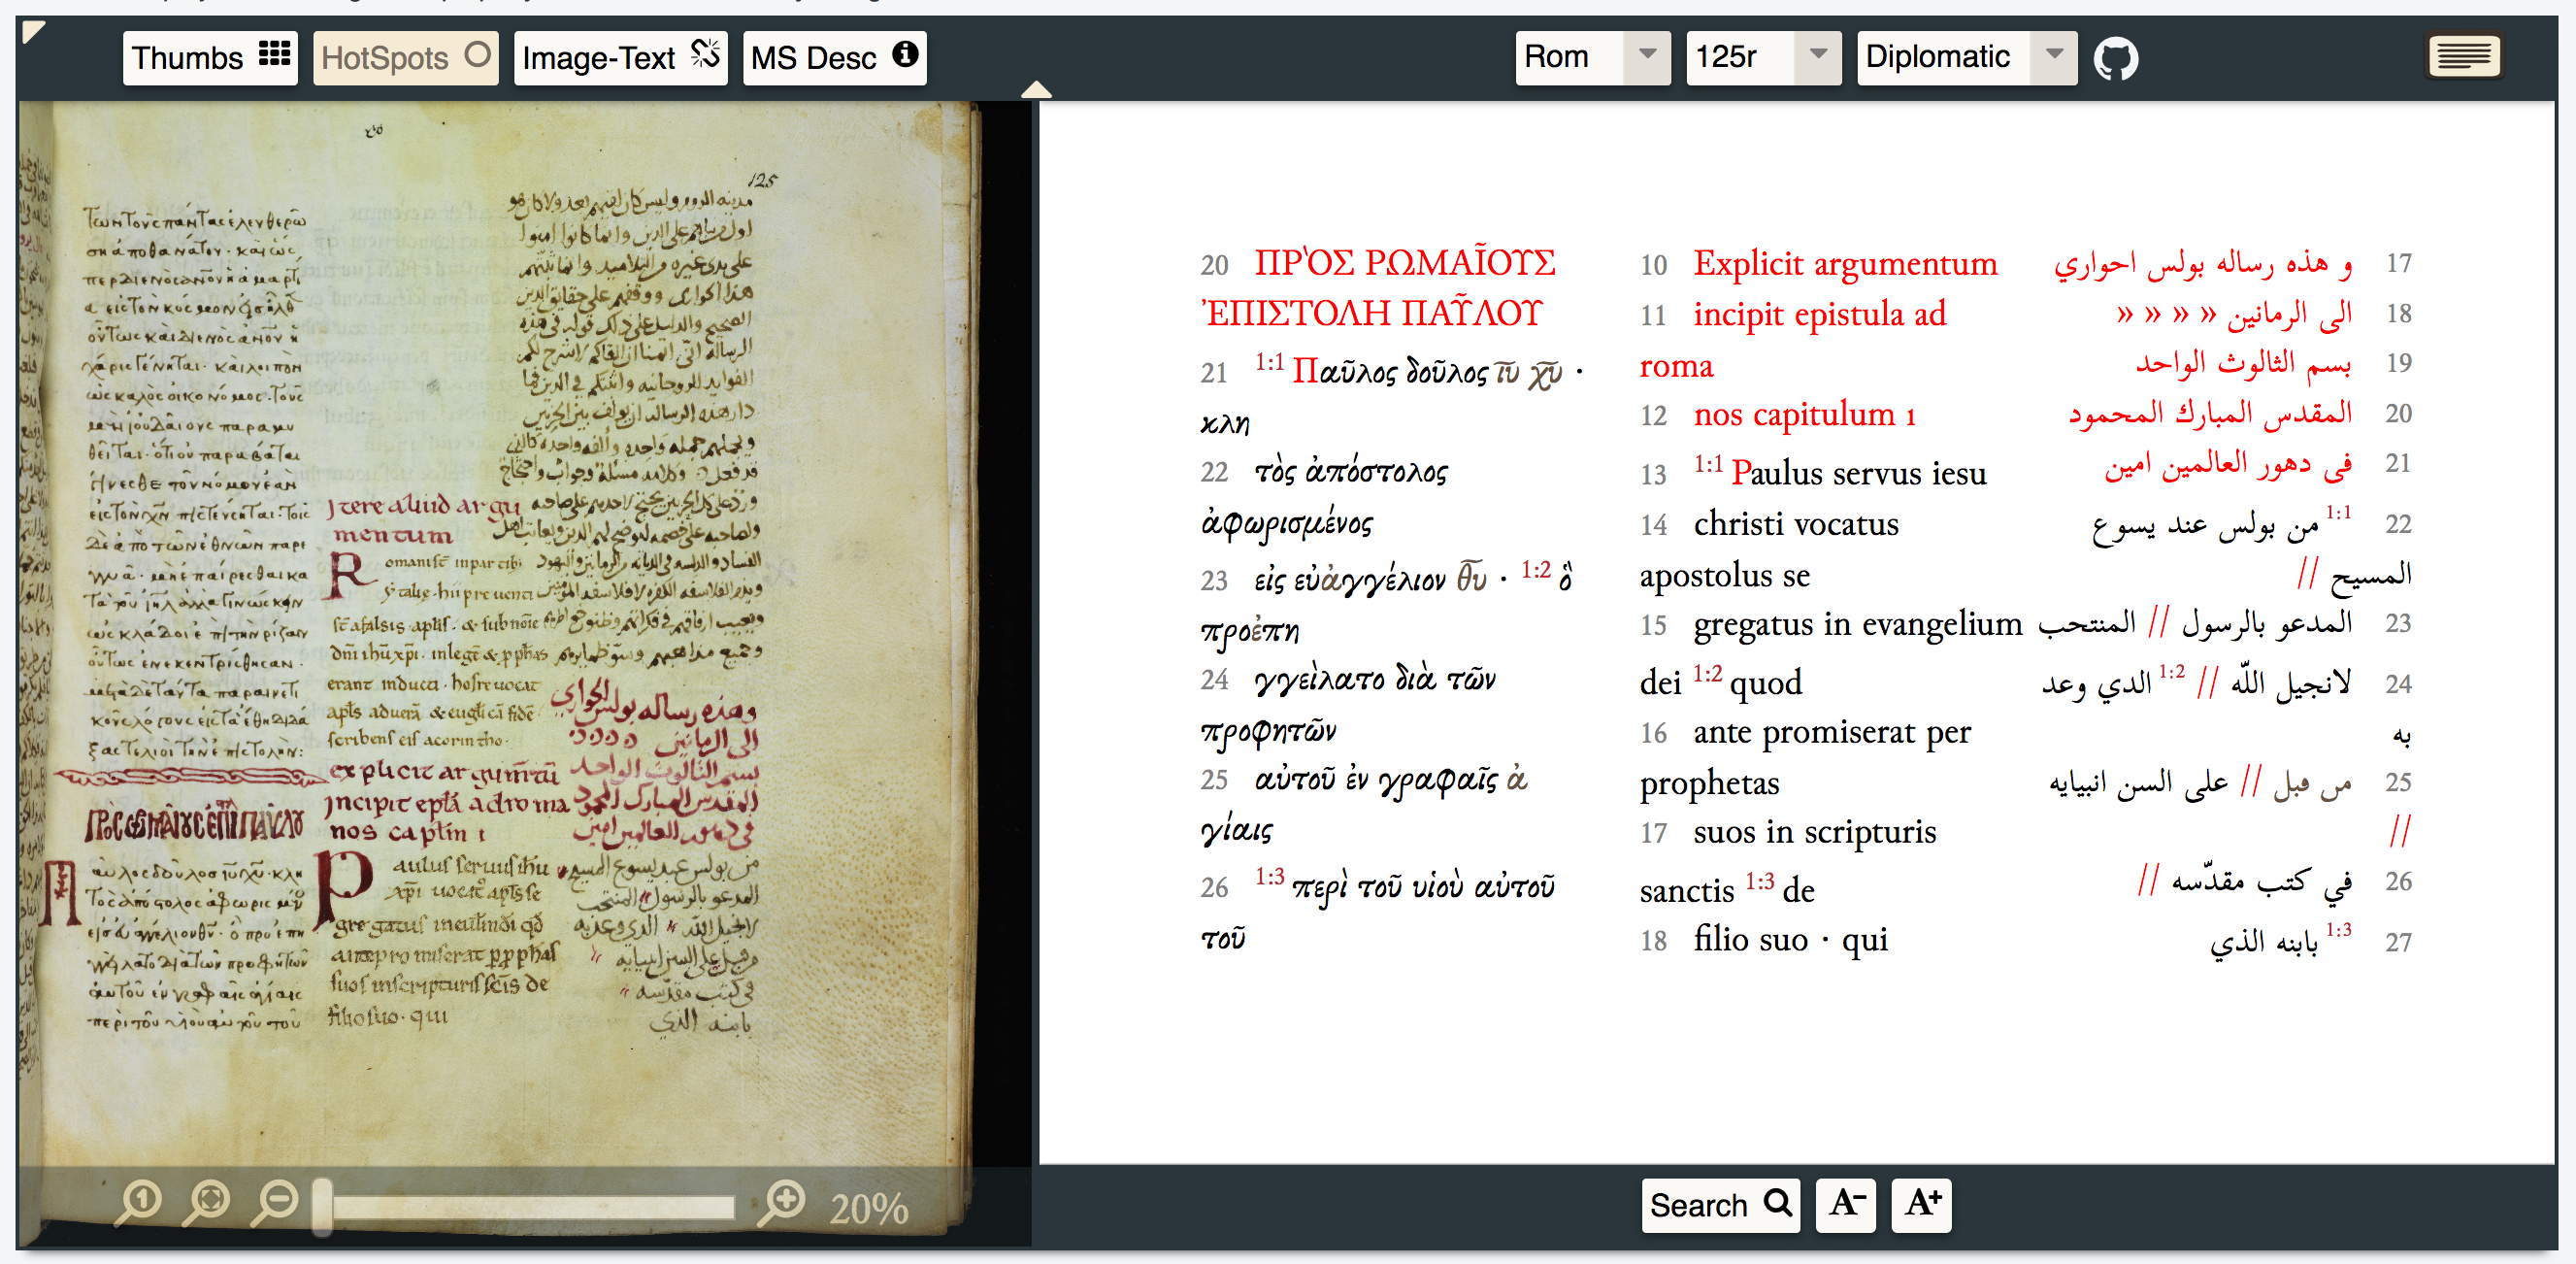
Task: Click the corner triangle icon at top-left
Action: [33, 32]
